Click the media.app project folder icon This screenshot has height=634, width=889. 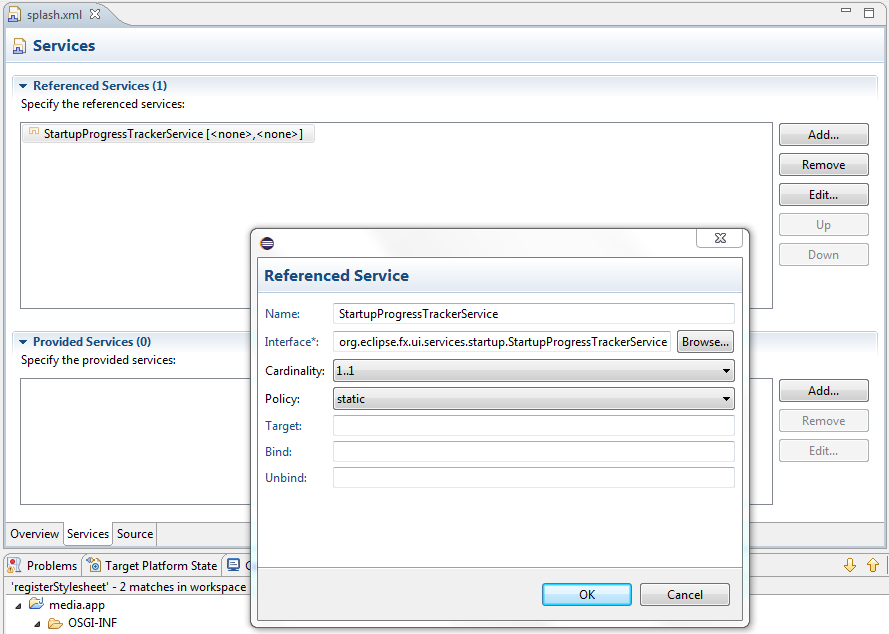coord(36,604)
